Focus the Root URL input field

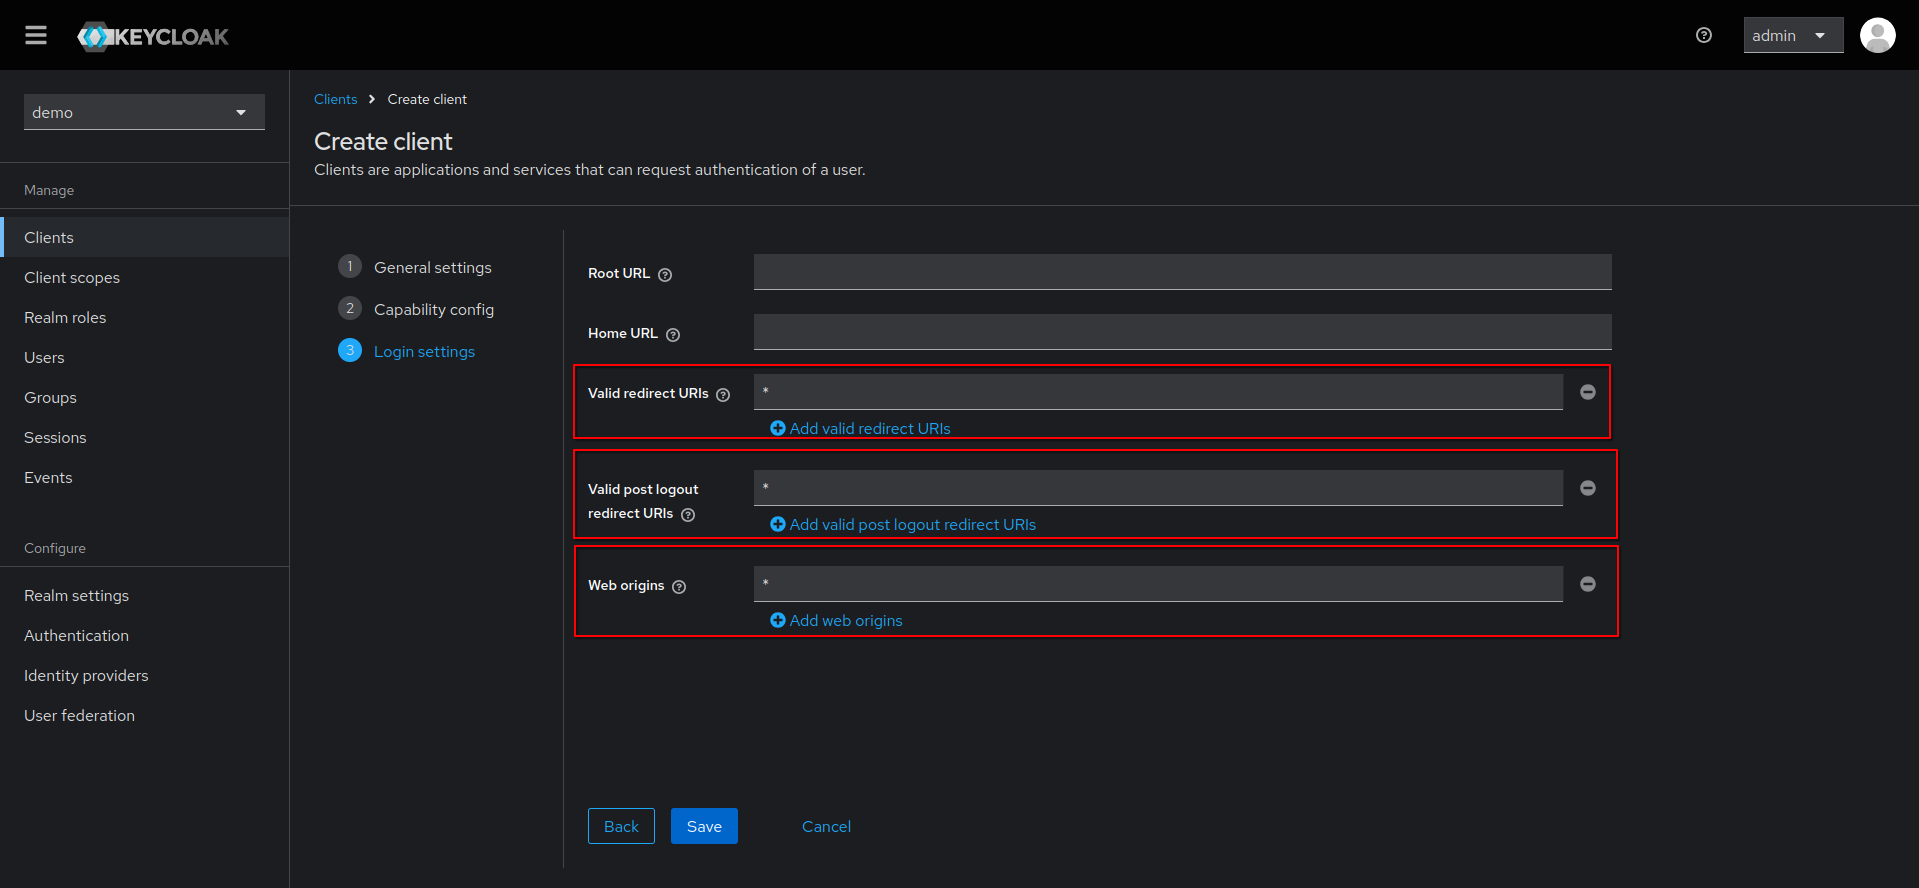1182,272
